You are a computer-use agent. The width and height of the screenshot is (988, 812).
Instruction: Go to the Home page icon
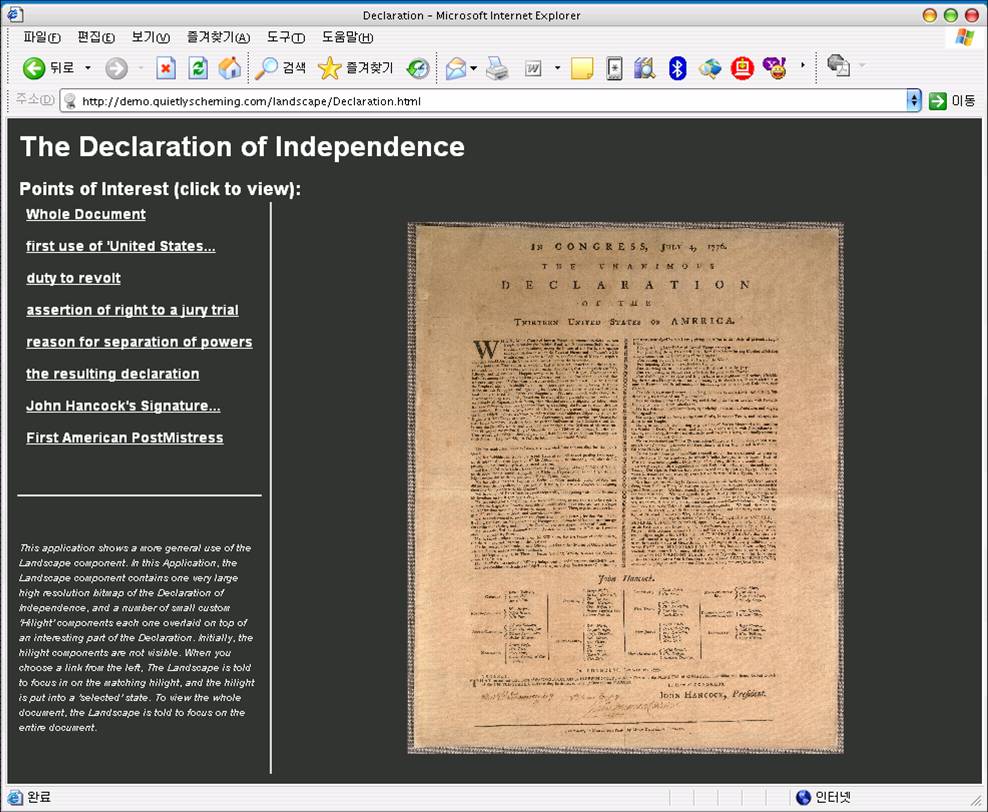click(x=230, y=68)
